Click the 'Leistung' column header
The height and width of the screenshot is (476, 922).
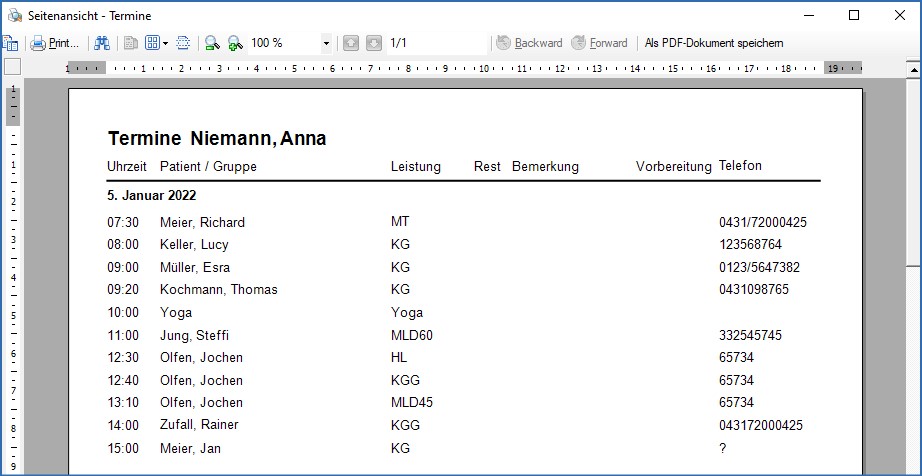(x=415, y=167)
